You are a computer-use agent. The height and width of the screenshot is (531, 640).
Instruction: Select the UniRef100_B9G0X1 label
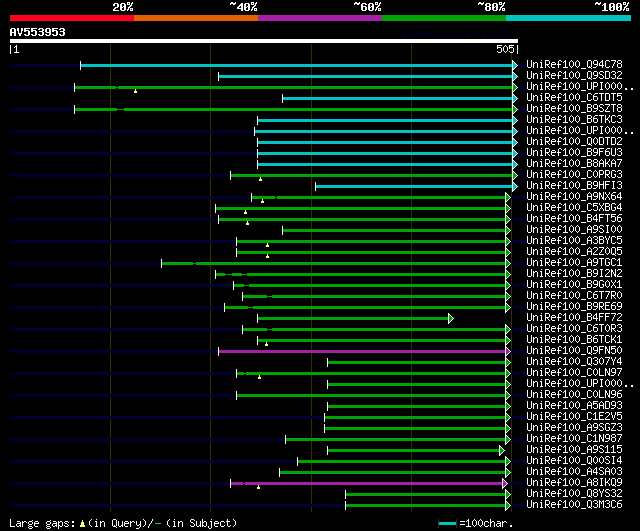574,285
